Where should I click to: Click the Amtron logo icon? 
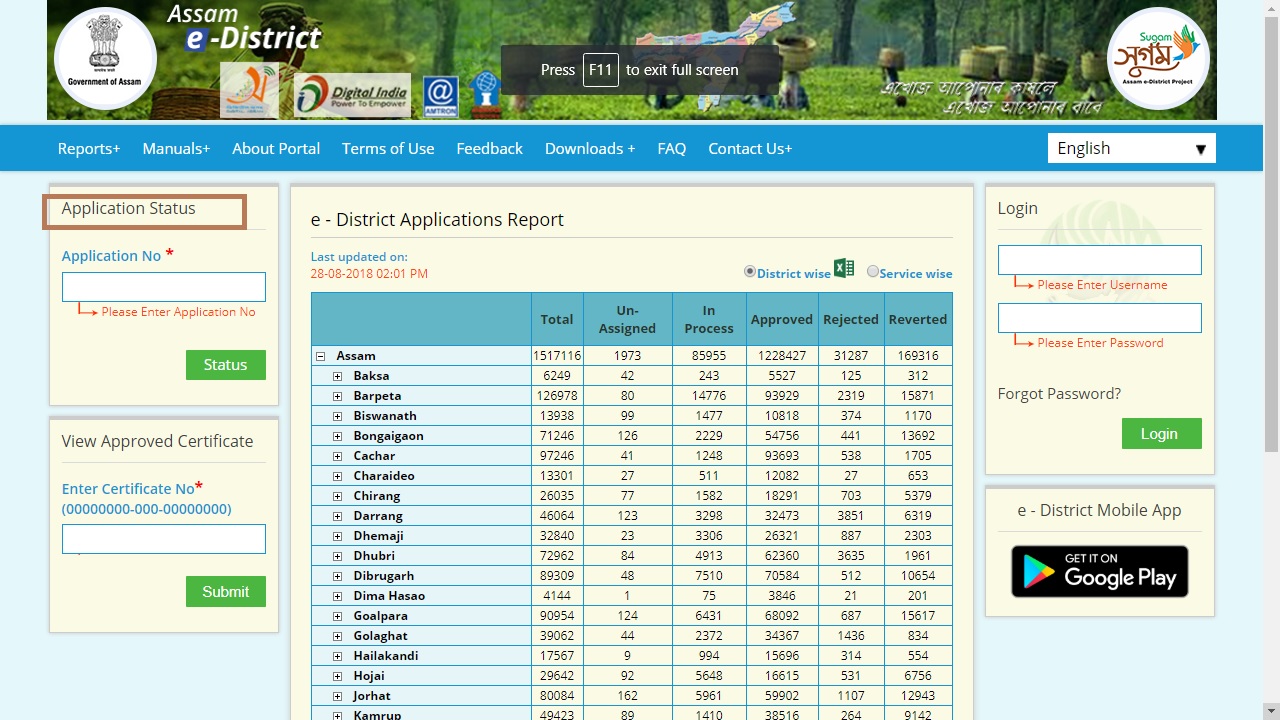pyautogui.click(x=441, y=96)
